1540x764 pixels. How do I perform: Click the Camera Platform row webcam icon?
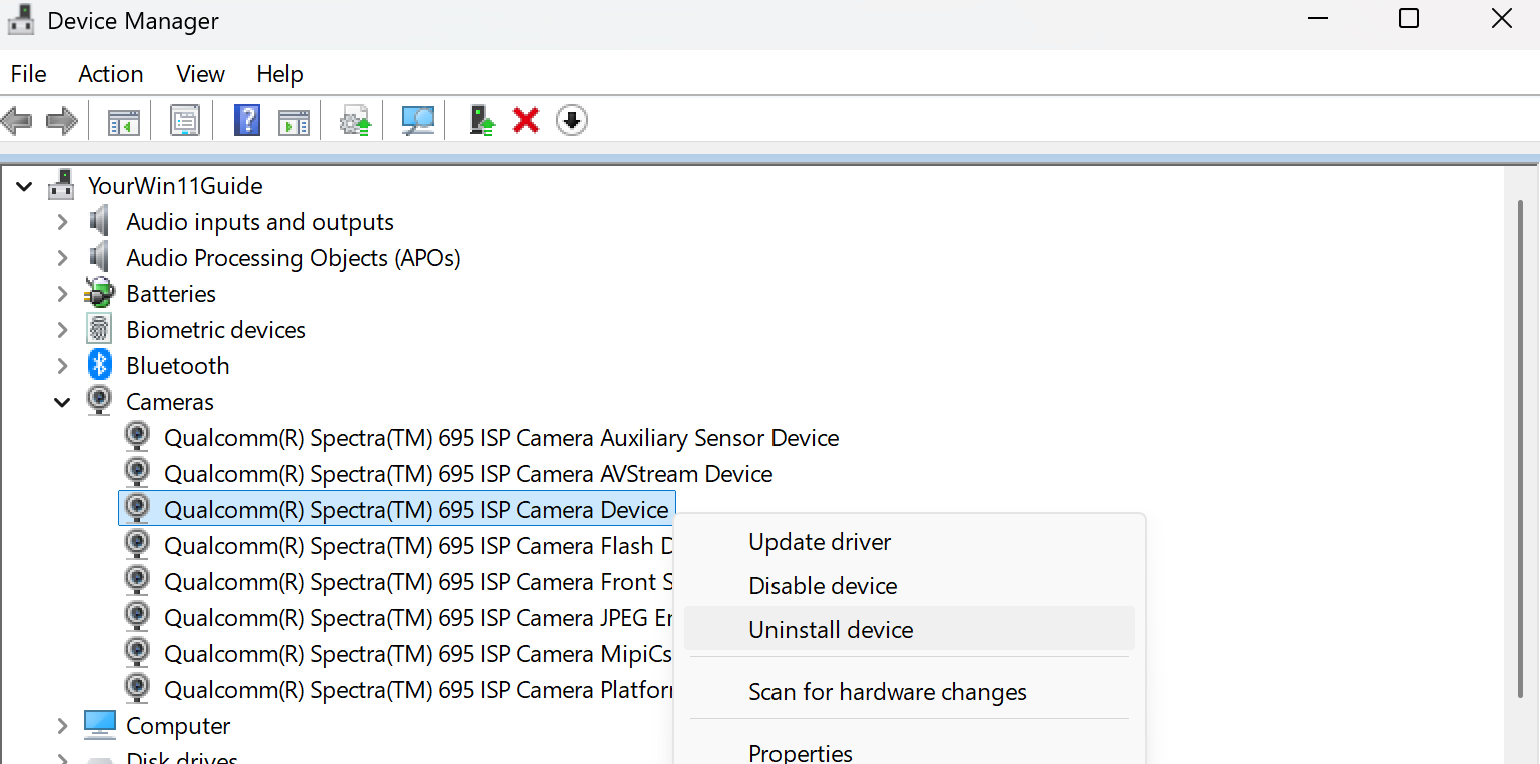click(137, 689)
